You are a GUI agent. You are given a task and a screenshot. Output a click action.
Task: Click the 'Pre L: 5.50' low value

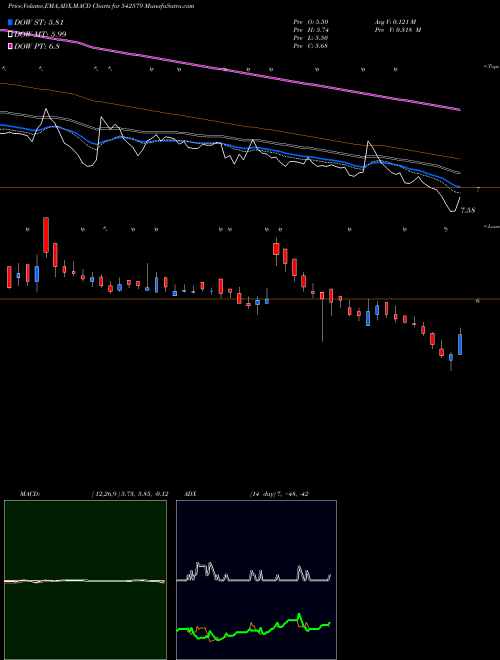tap(311, 37)
